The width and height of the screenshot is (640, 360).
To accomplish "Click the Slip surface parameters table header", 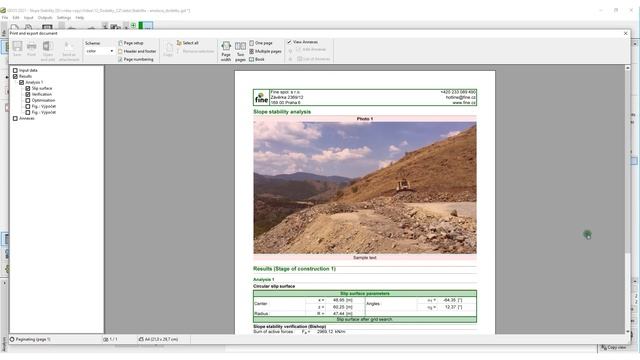I will point(365,293).
